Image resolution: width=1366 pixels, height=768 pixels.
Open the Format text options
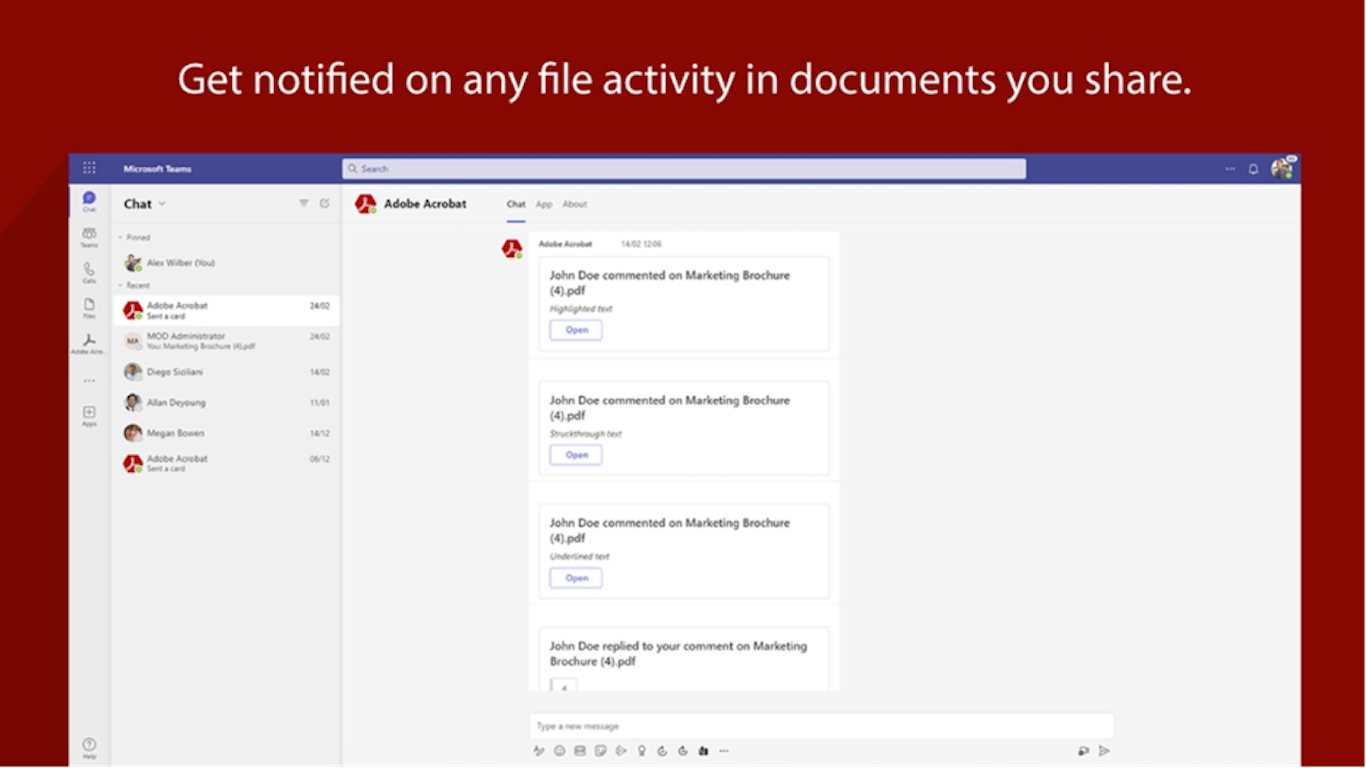[538, 751]
